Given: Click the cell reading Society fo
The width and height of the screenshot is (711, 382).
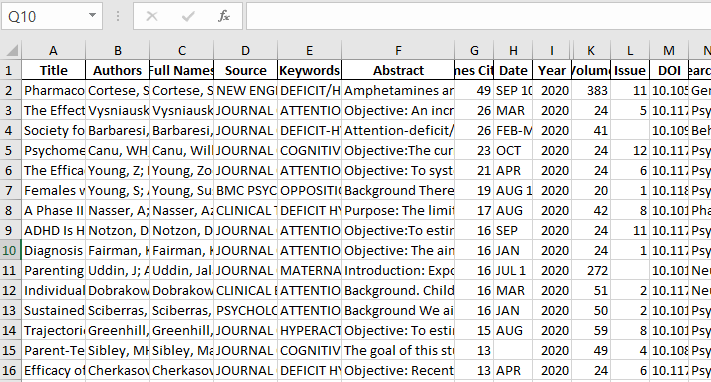Looking at the screenshot, I should [54, 131].
